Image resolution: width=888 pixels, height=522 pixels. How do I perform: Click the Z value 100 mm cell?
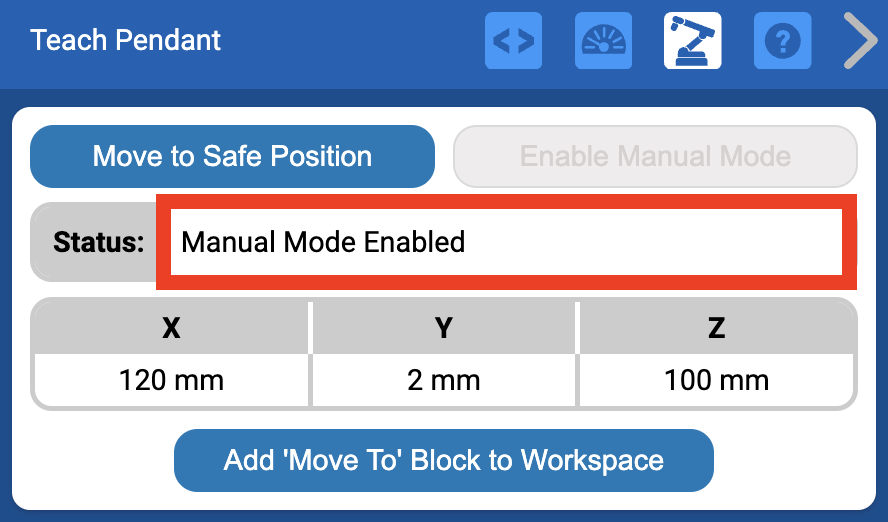[716, 380]
